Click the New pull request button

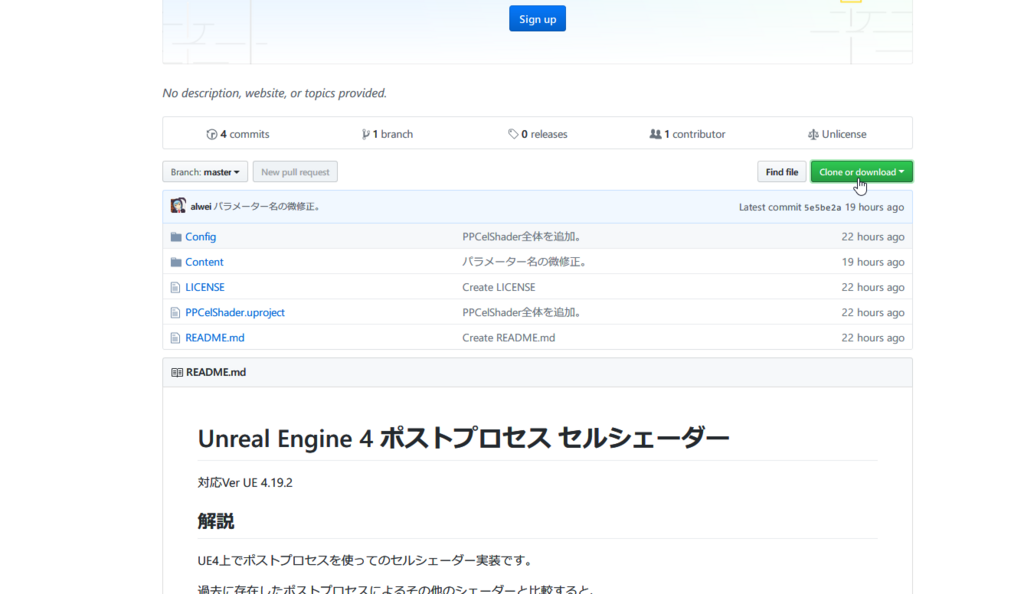coord(295,172)
